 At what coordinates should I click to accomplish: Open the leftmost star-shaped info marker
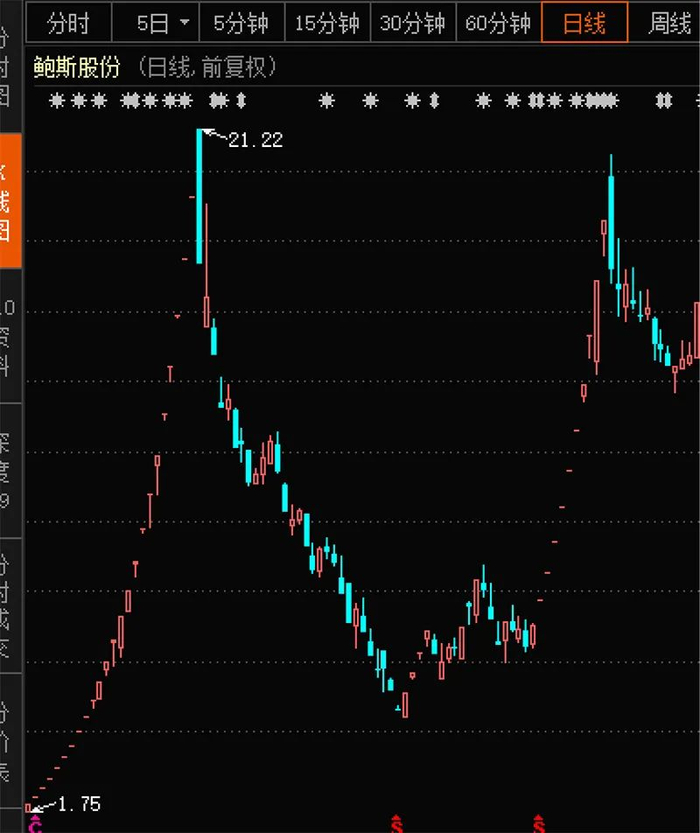tap(57, 100)
